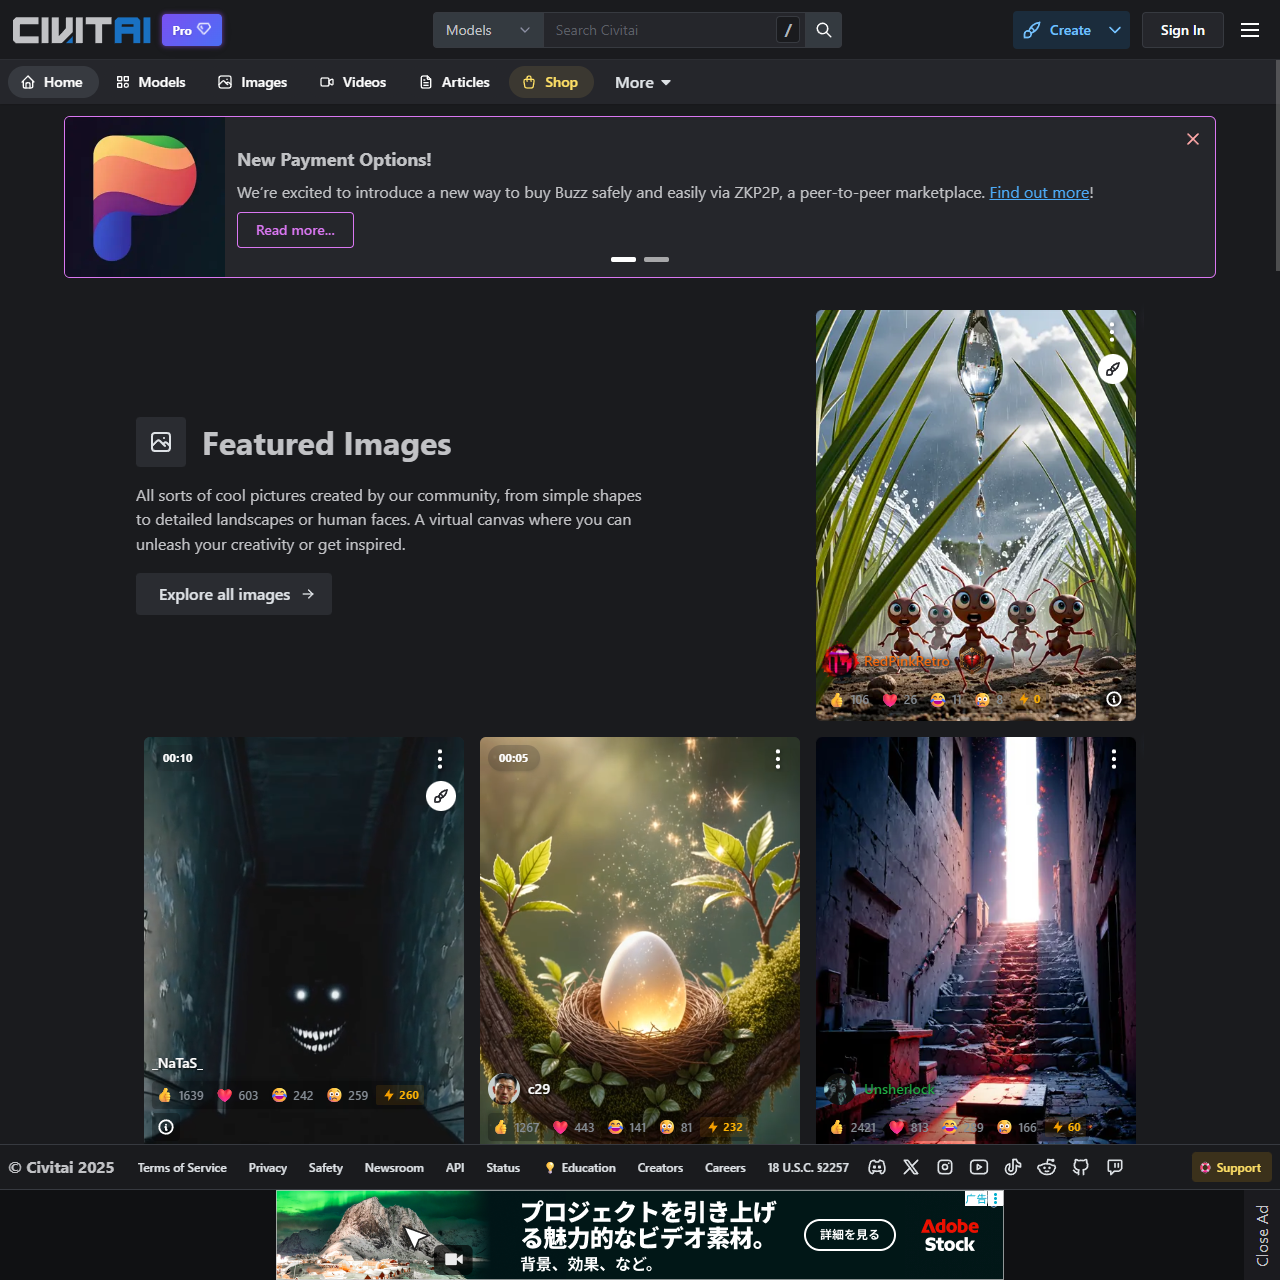Expand the Create button dropdown arrow
Image resolution: width=1280 pixels, height=1280 pixels.
tap(1115, 30)
